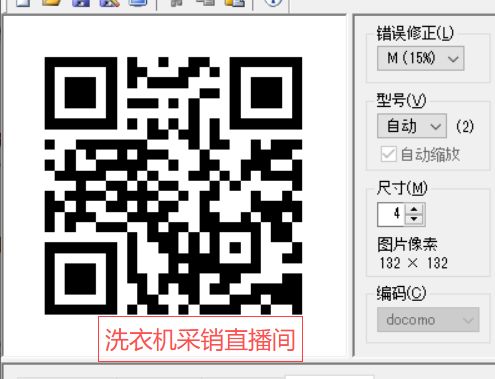This screenshot has width=495, height=379.
Task: Toggle the 自动缩放 checkbox
Action: tap(388, 154)
